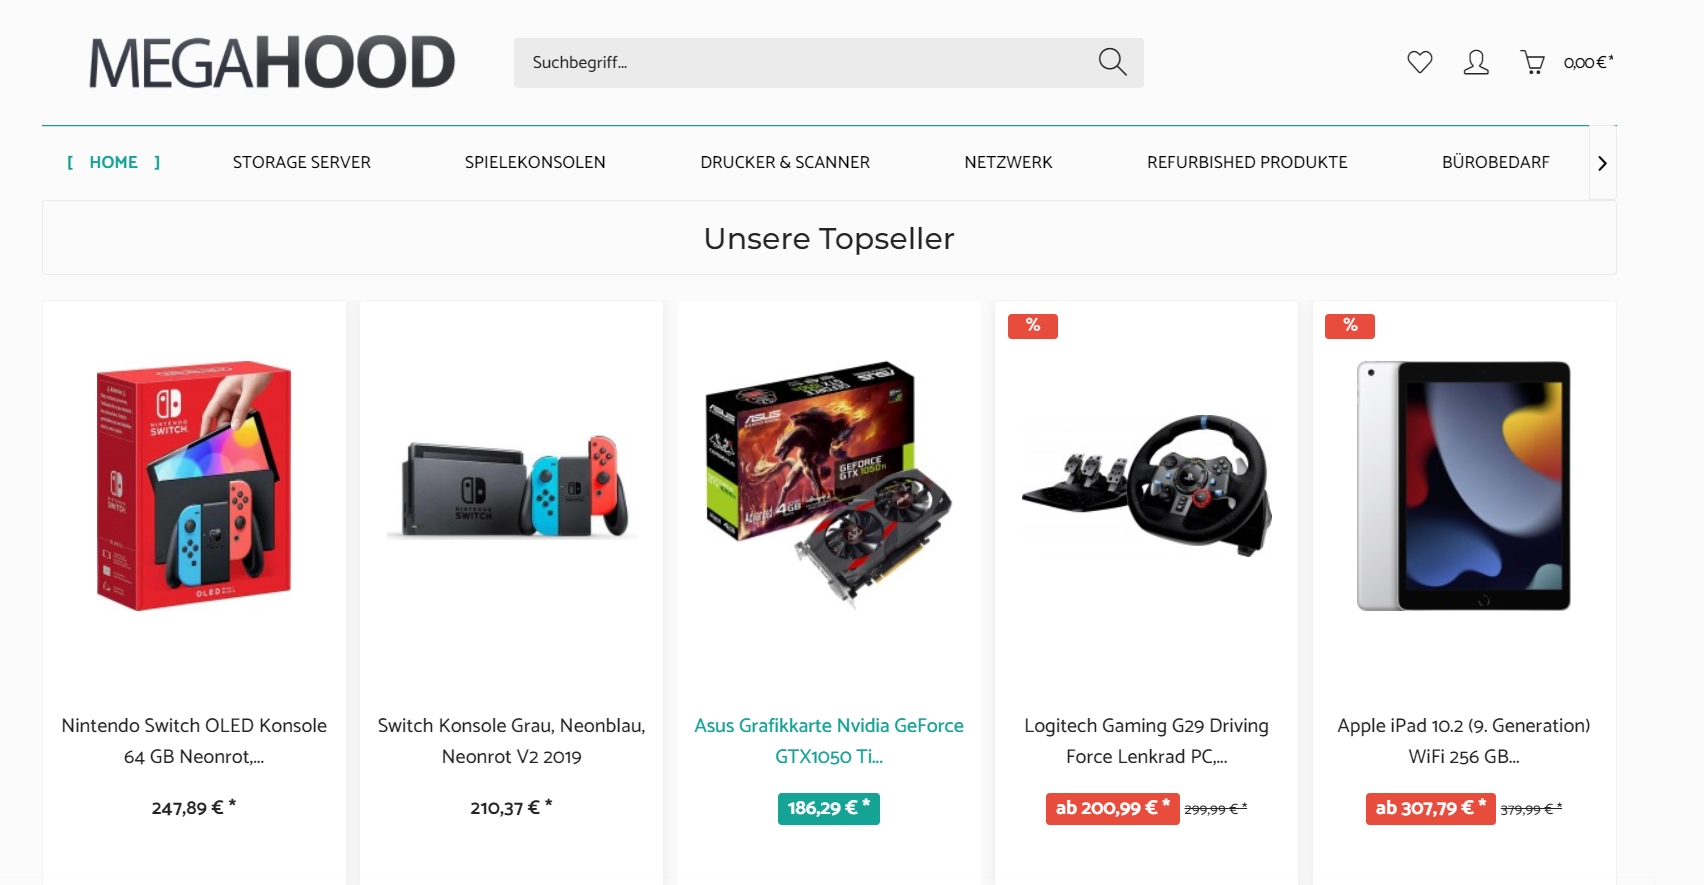Open the STORAGE SERVER category
The image size is (1704, 885).
[x=302, y=162]
